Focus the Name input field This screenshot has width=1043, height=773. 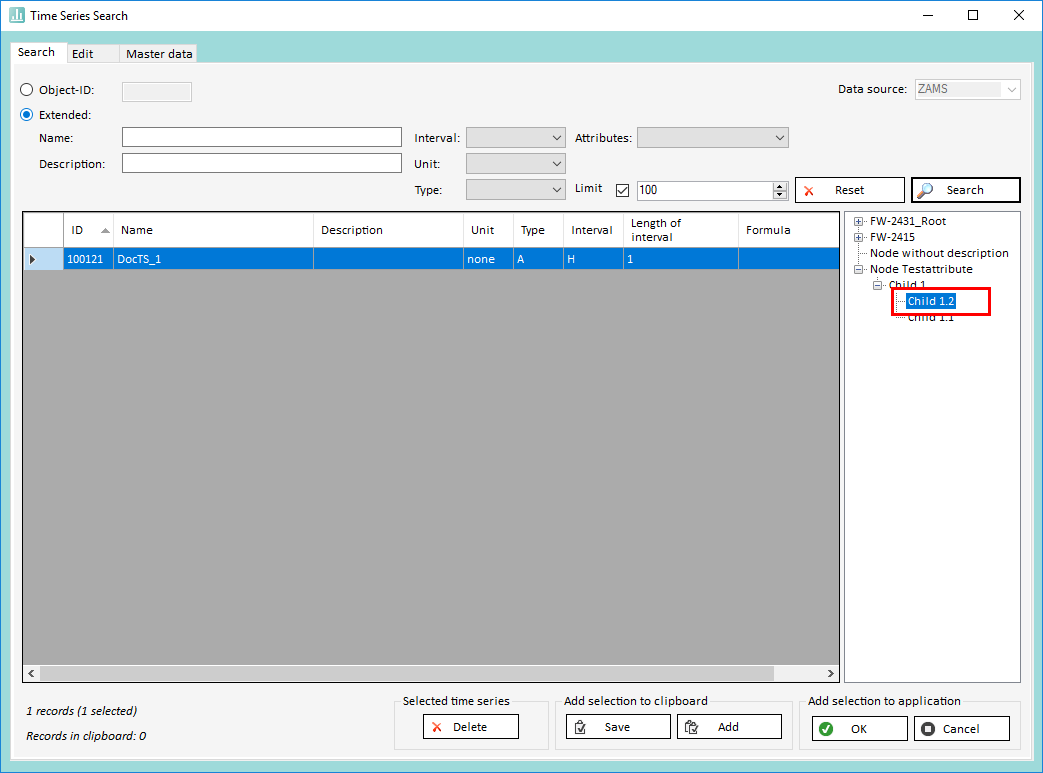click(262, 138)
